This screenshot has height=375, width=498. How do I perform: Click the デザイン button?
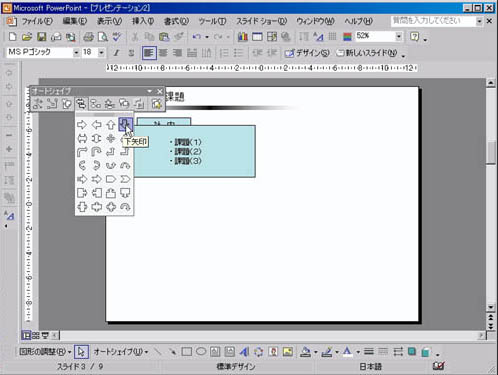coord(307,53)
